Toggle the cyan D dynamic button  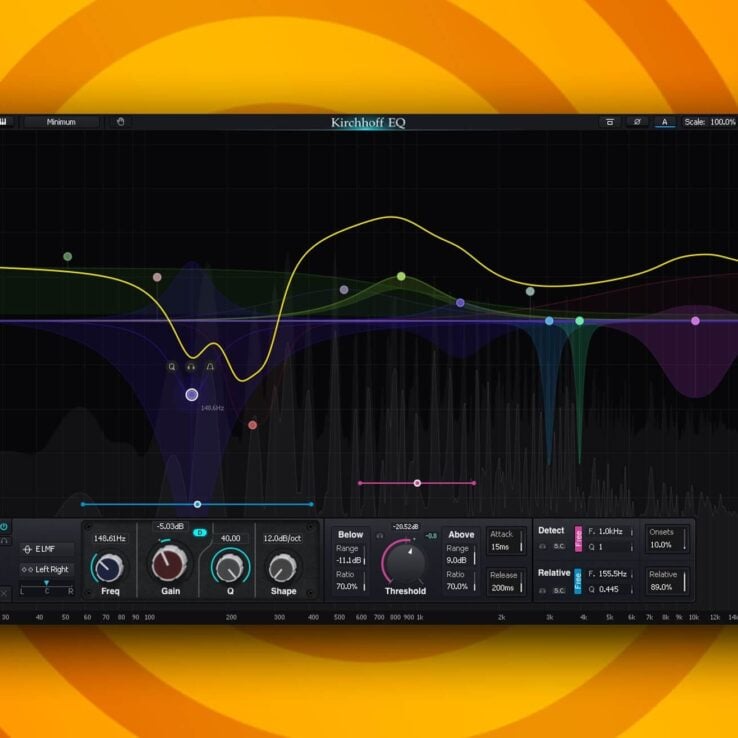point(200,533)
